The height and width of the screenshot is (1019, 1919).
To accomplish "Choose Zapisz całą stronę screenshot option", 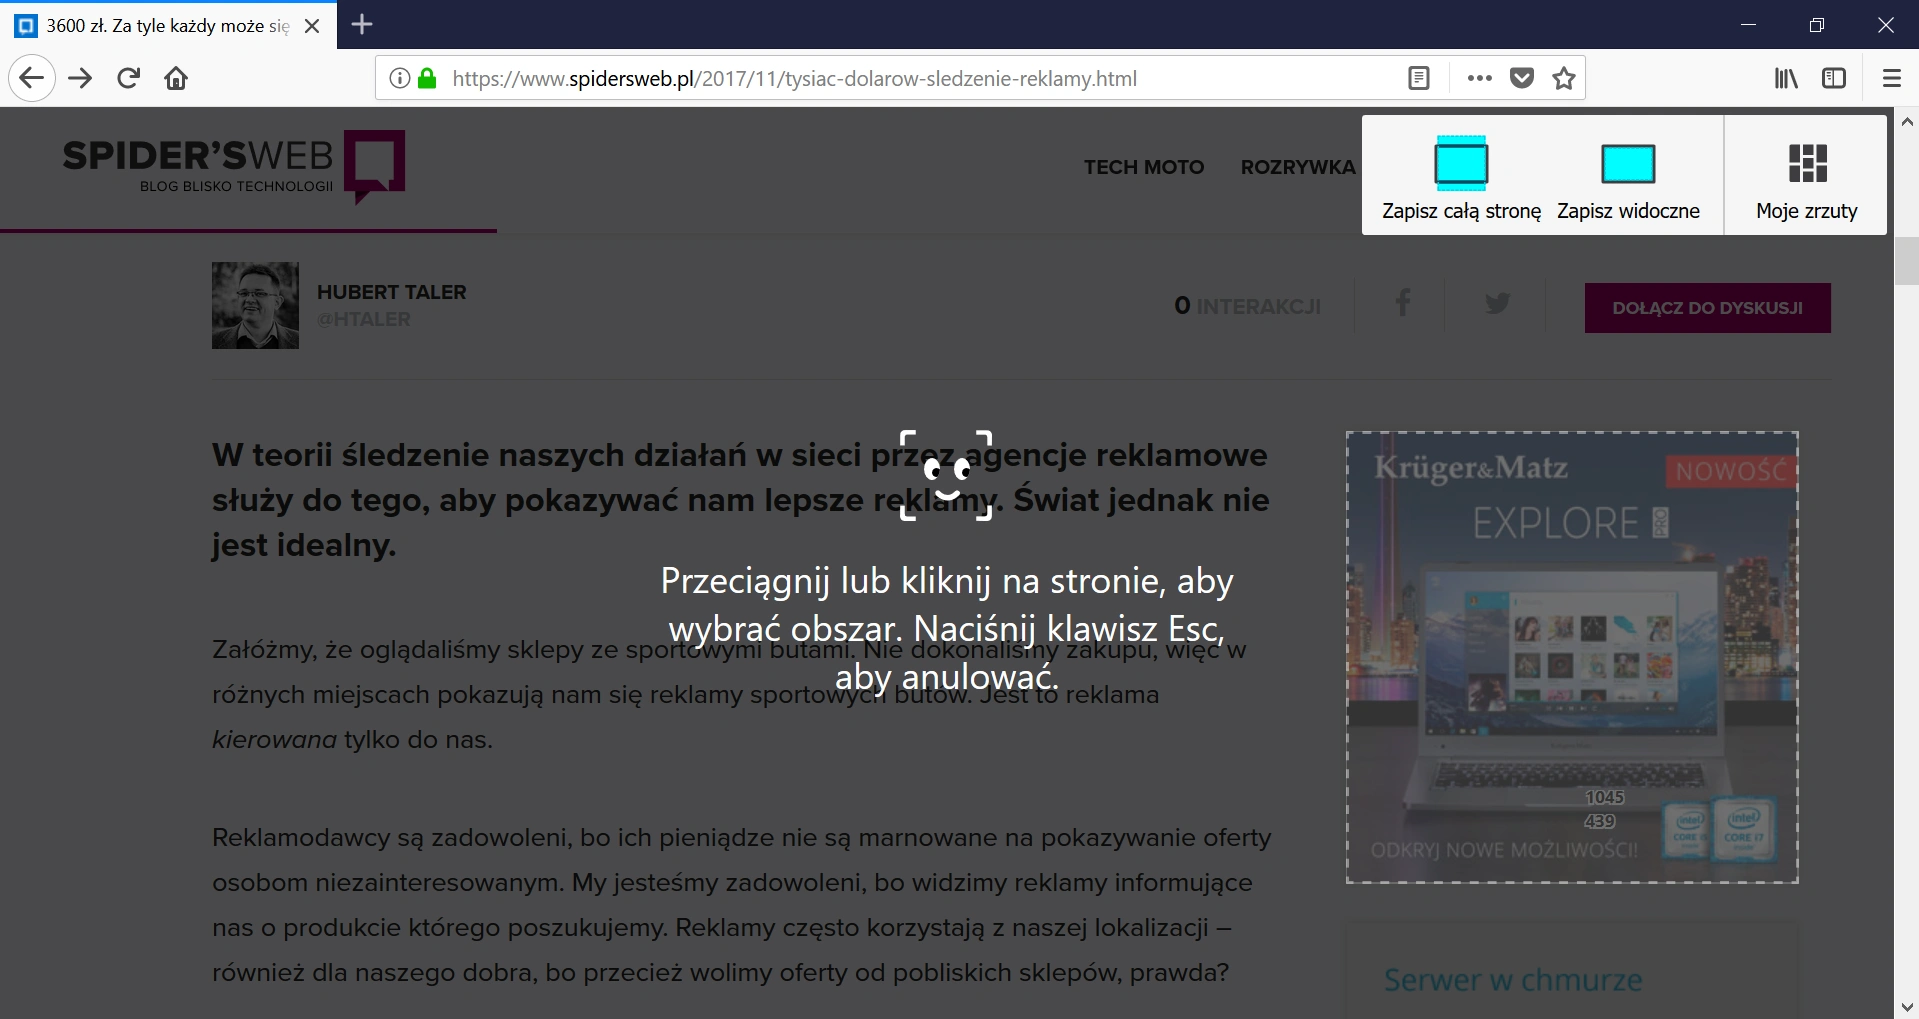I will [x=1461, y=177].
